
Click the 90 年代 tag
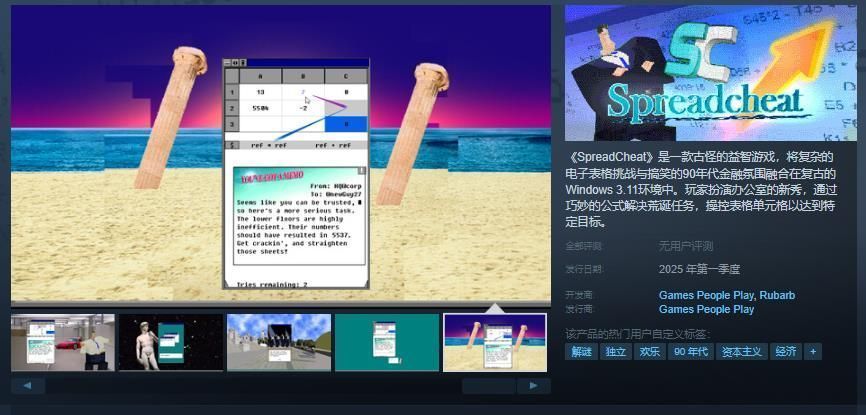(690, 351)
